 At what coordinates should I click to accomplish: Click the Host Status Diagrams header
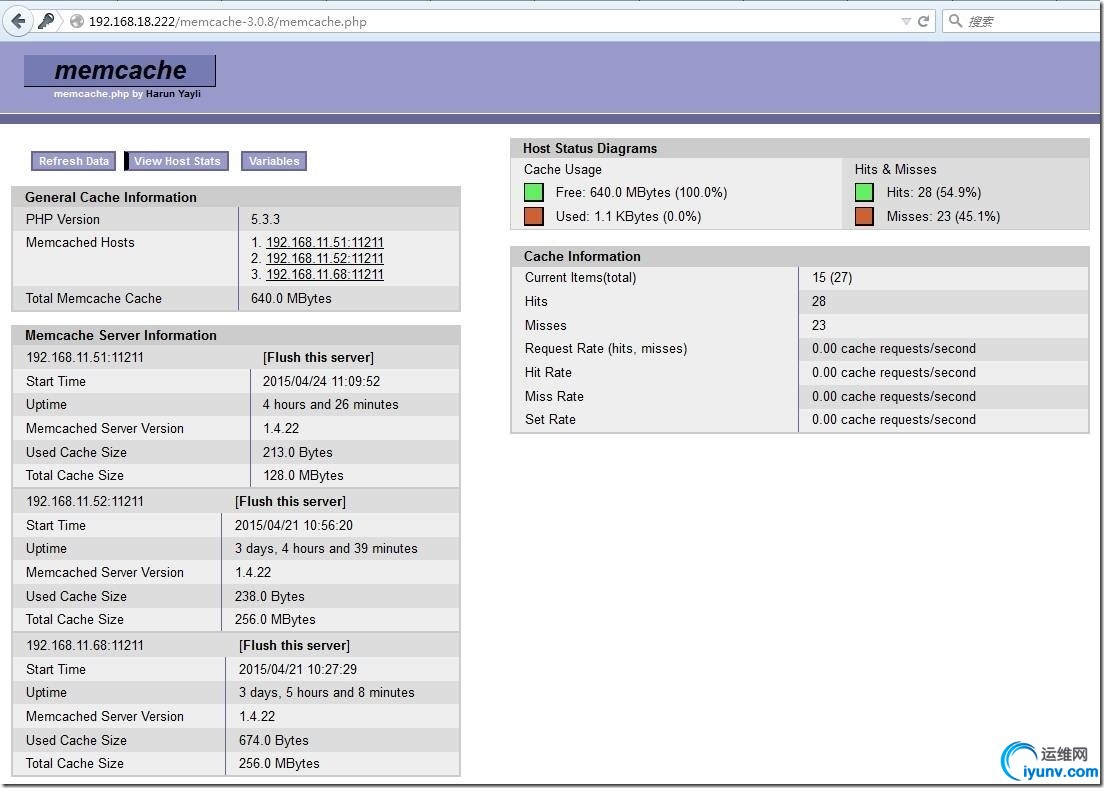pyautogui.click(x=589, y=149)
